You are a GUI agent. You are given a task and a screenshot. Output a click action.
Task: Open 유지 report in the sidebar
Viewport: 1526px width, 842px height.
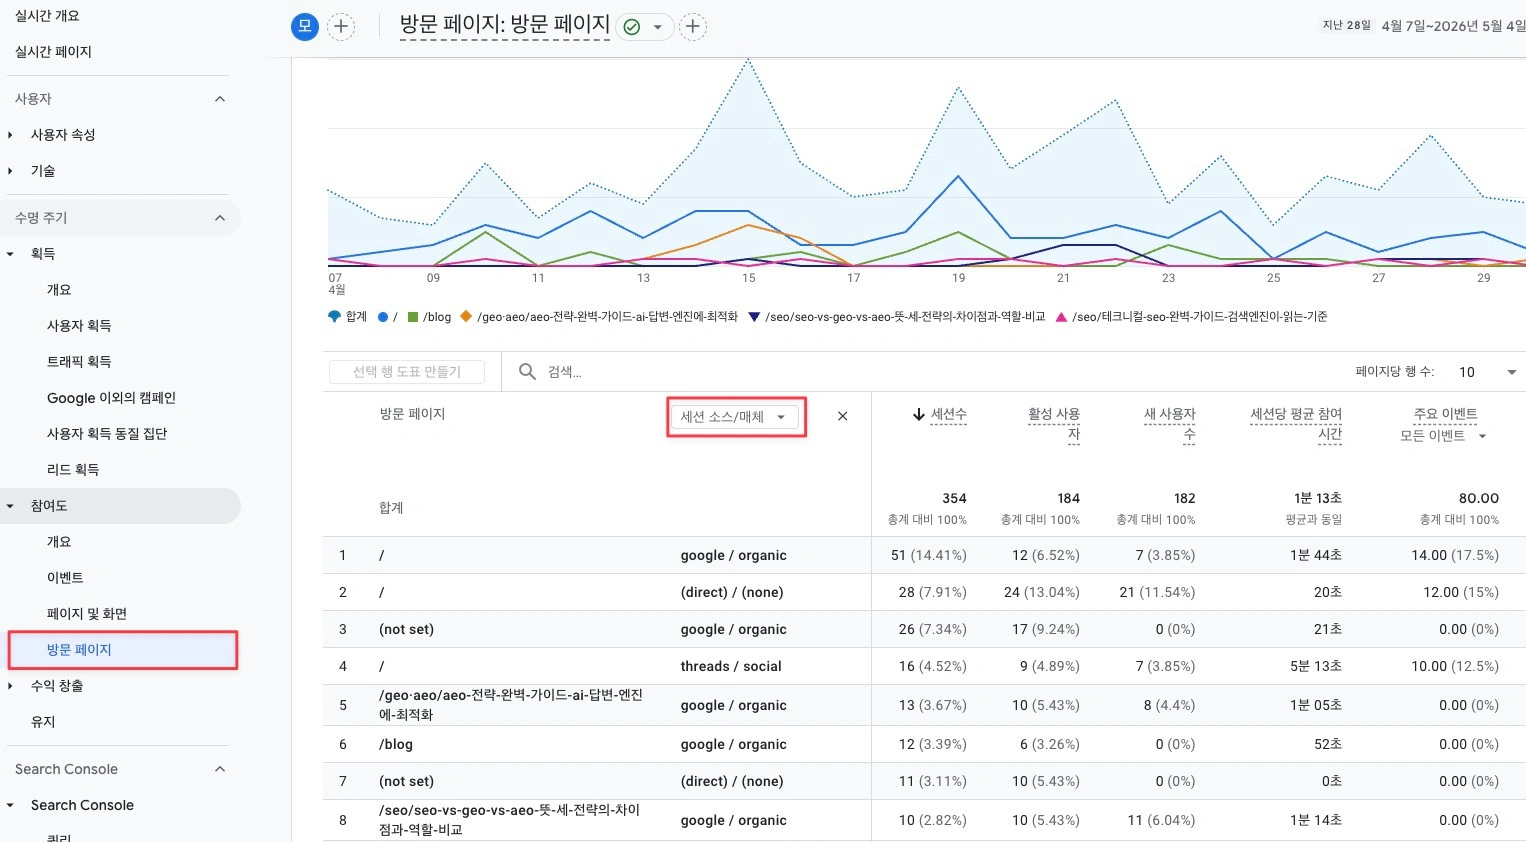coord(43,722)
